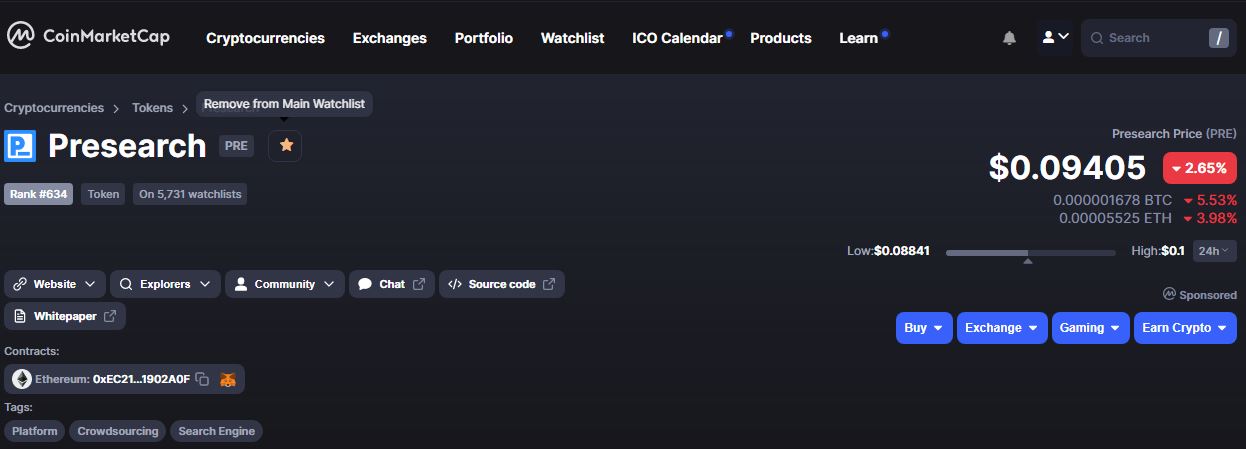Toggle the watchlist star for Presearch

285,146
